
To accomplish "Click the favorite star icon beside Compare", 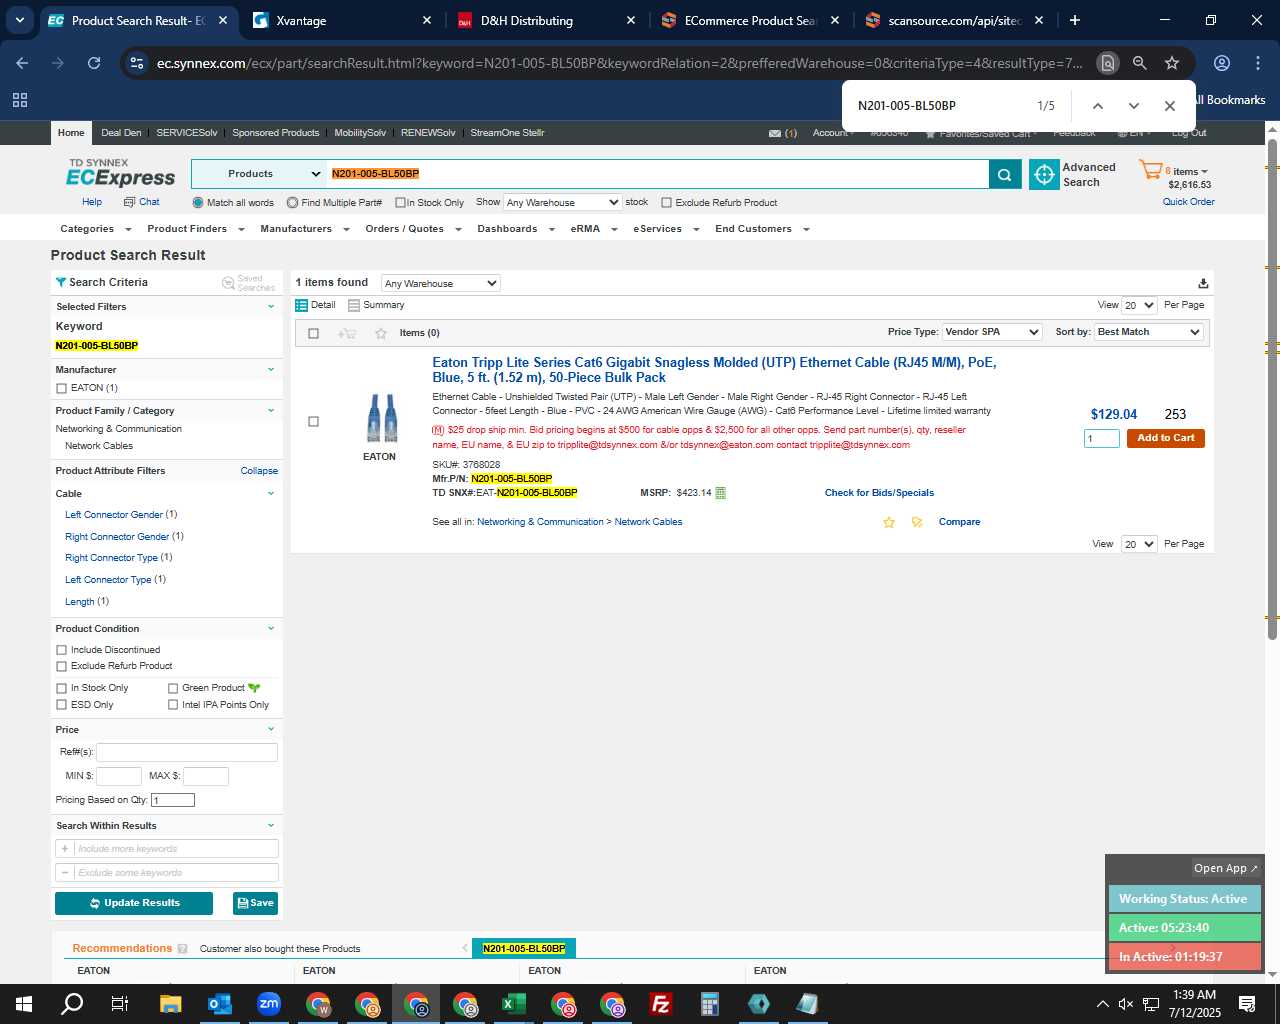I will coord(889,522).
